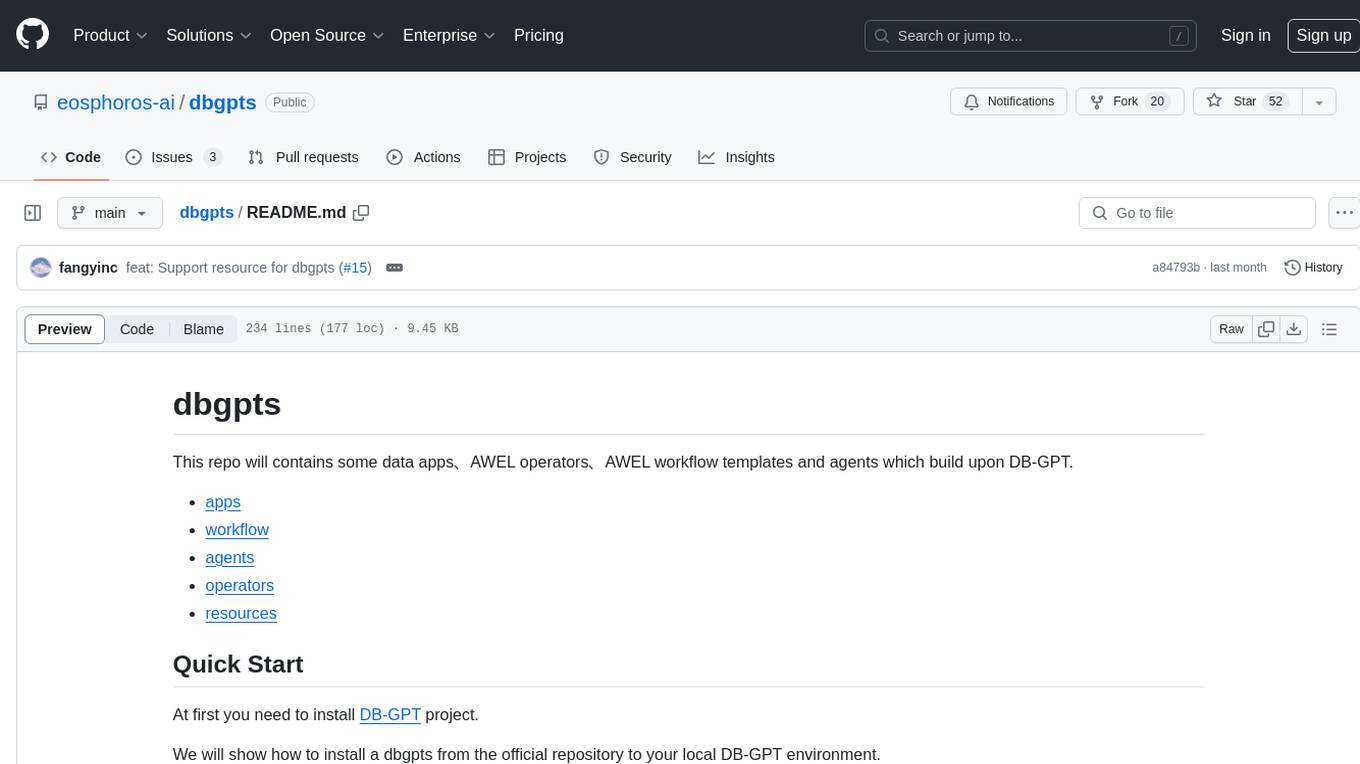Screen dimensions: 1360x764
Task: Open the dbgpts repository link
Action: pos(223,102)
